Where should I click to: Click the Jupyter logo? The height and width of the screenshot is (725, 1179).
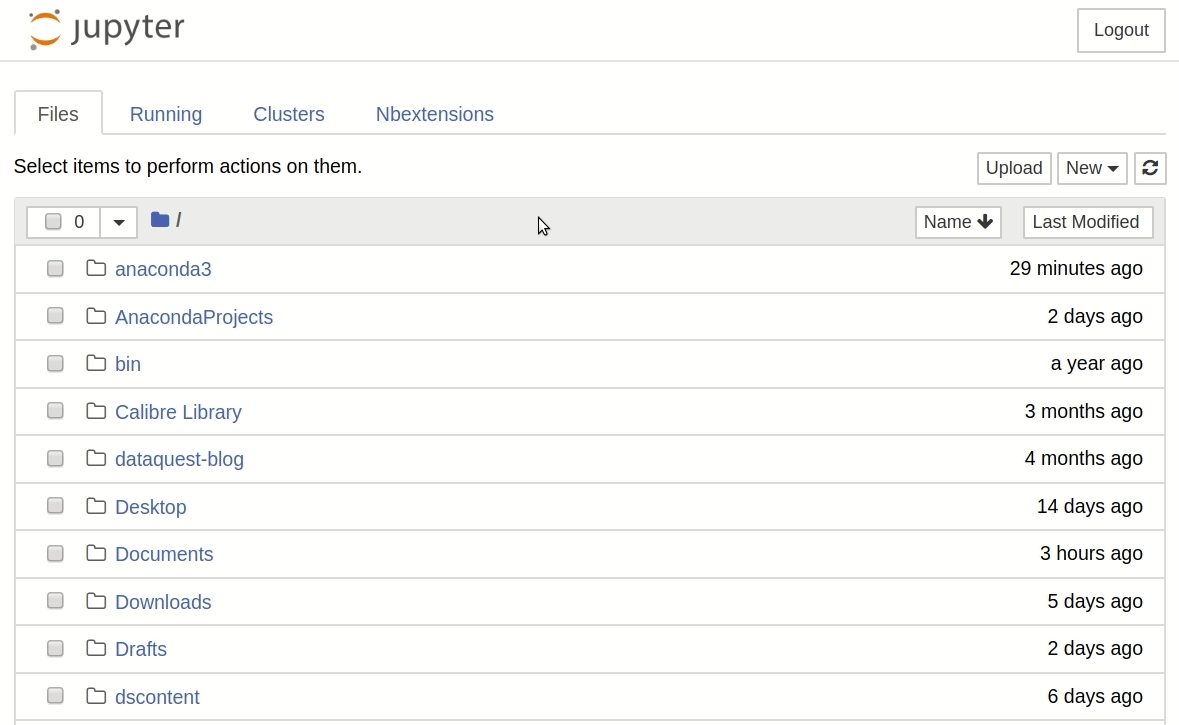click(x=106, y=30)
